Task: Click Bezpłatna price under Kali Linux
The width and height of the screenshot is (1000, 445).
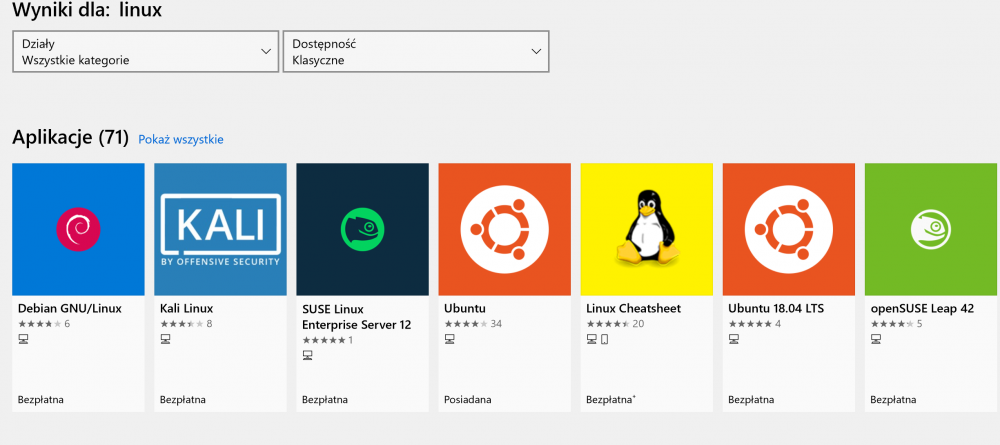Action: coord(183,400)
